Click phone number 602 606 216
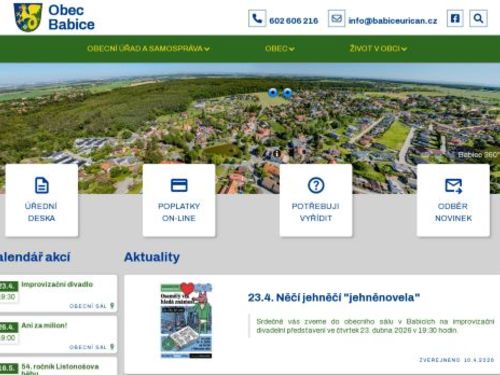The image size is (500, 375). 294,21
